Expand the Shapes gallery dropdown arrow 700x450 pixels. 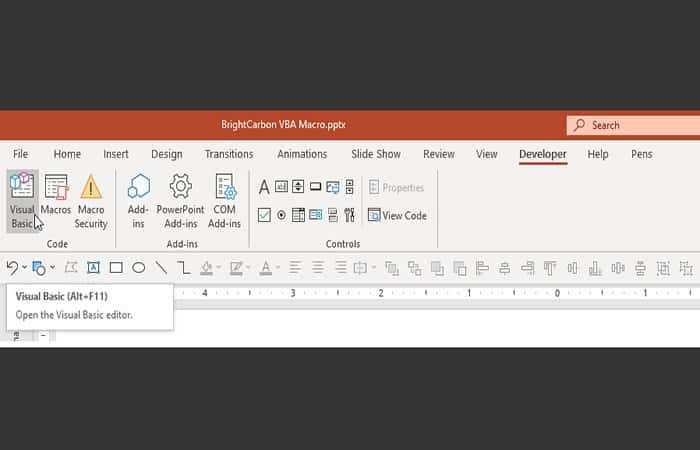pyautogui.click(x=53, y=268)
